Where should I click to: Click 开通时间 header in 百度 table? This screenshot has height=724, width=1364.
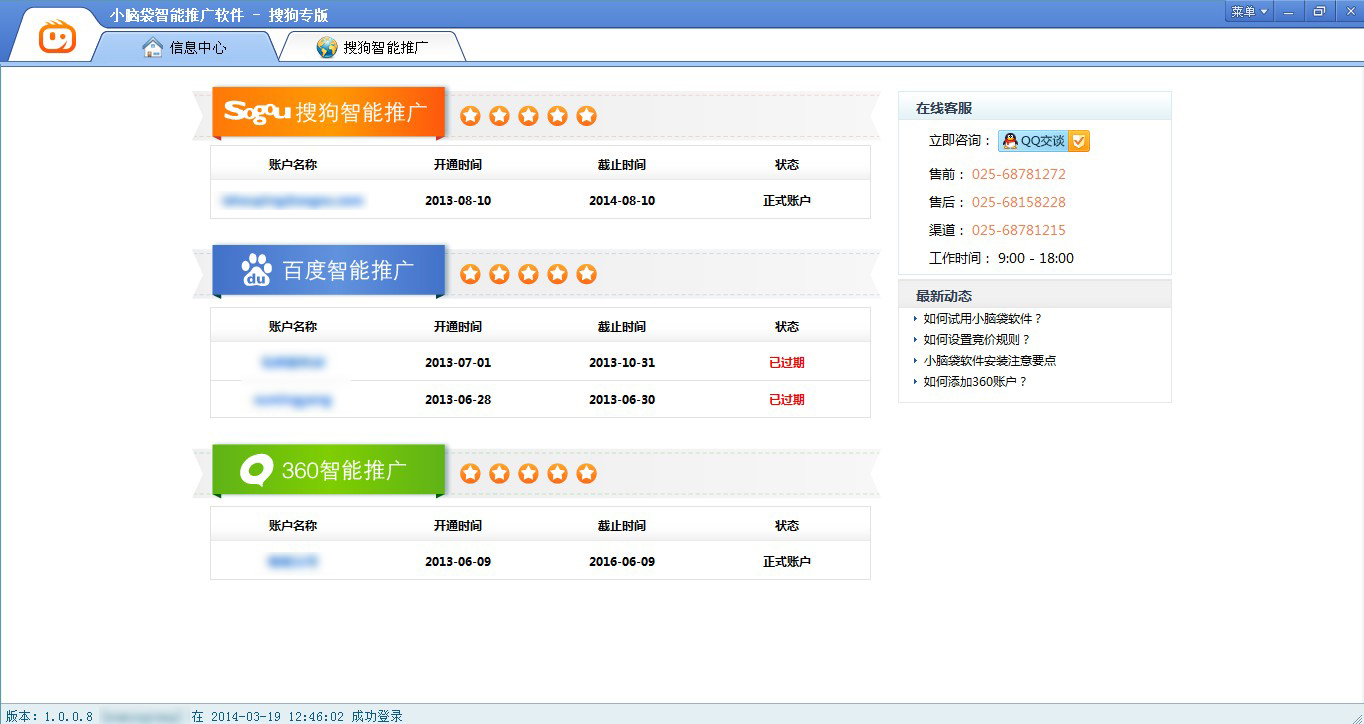point(458,327)
